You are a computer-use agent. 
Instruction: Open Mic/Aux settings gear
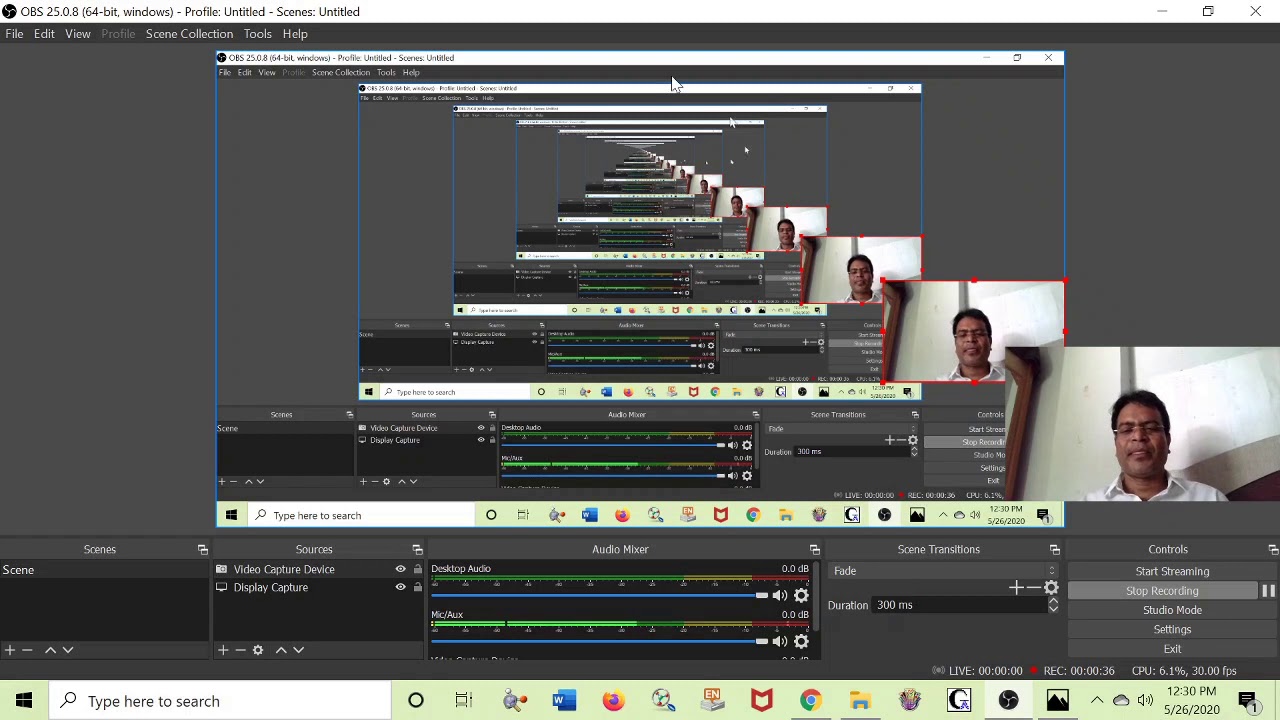coord(801,641)
